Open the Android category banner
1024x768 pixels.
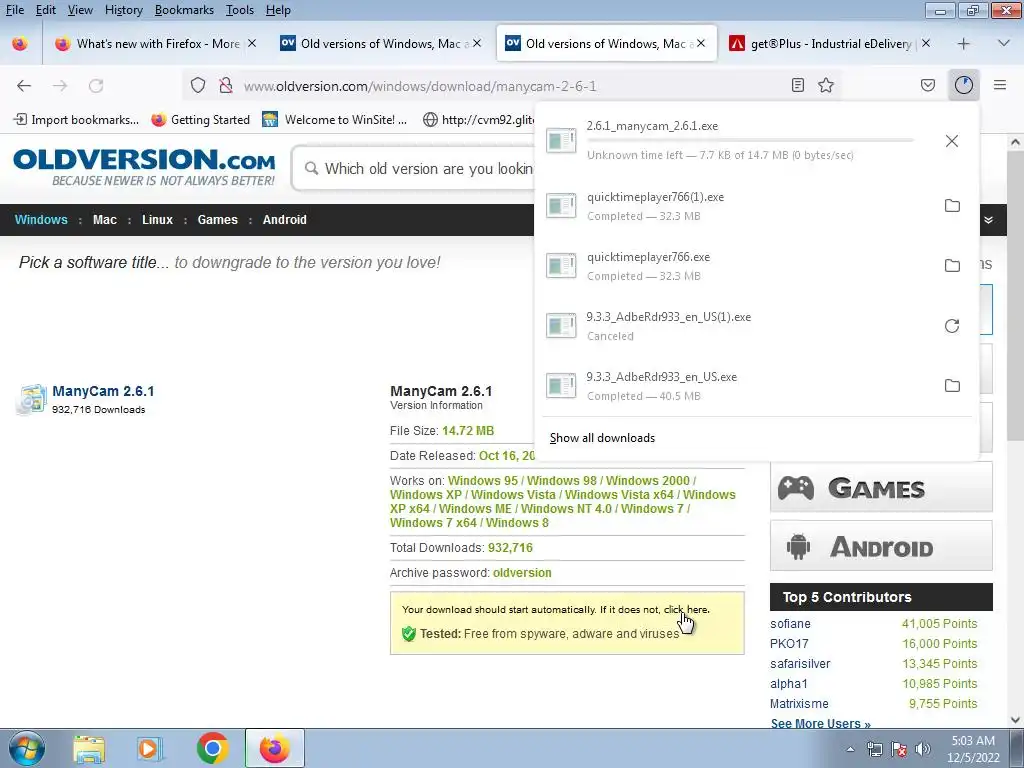pos(881,546)
